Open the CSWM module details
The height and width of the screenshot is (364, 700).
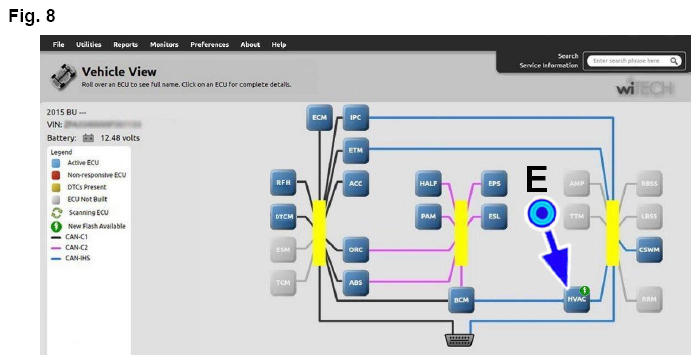coord(649,250)
